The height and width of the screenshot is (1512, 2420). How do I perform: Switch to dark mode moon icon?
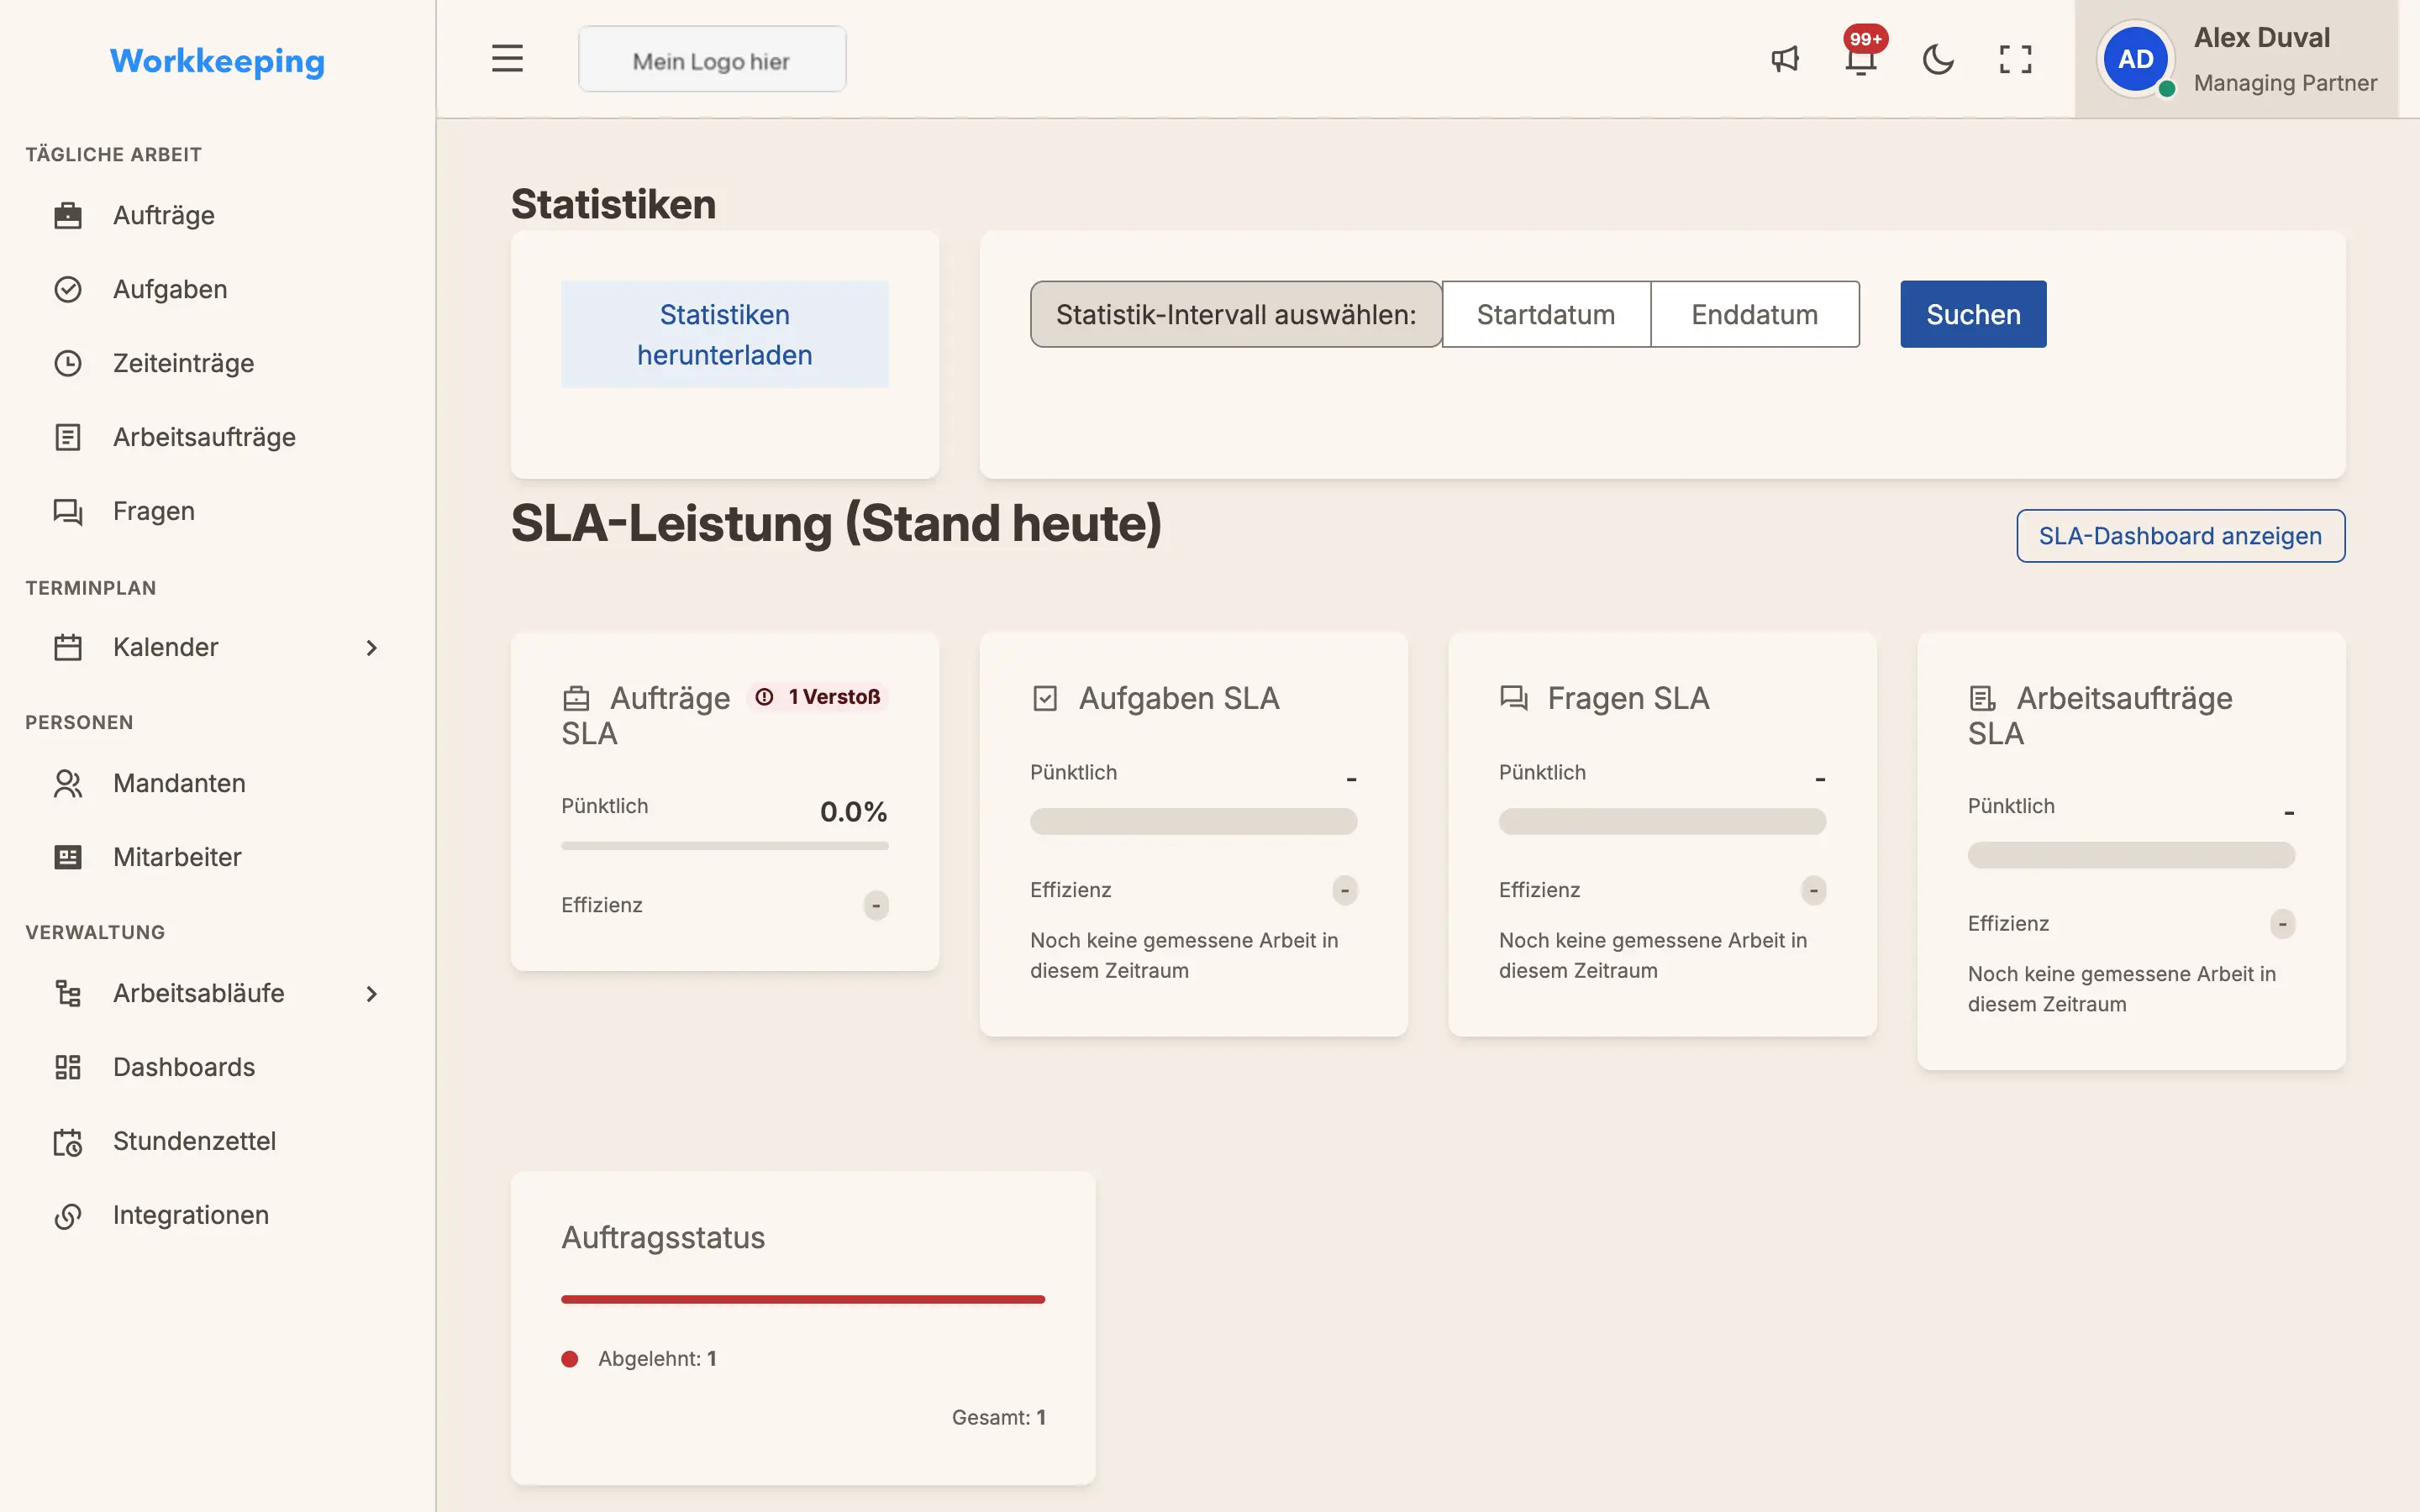[1938, 59]
